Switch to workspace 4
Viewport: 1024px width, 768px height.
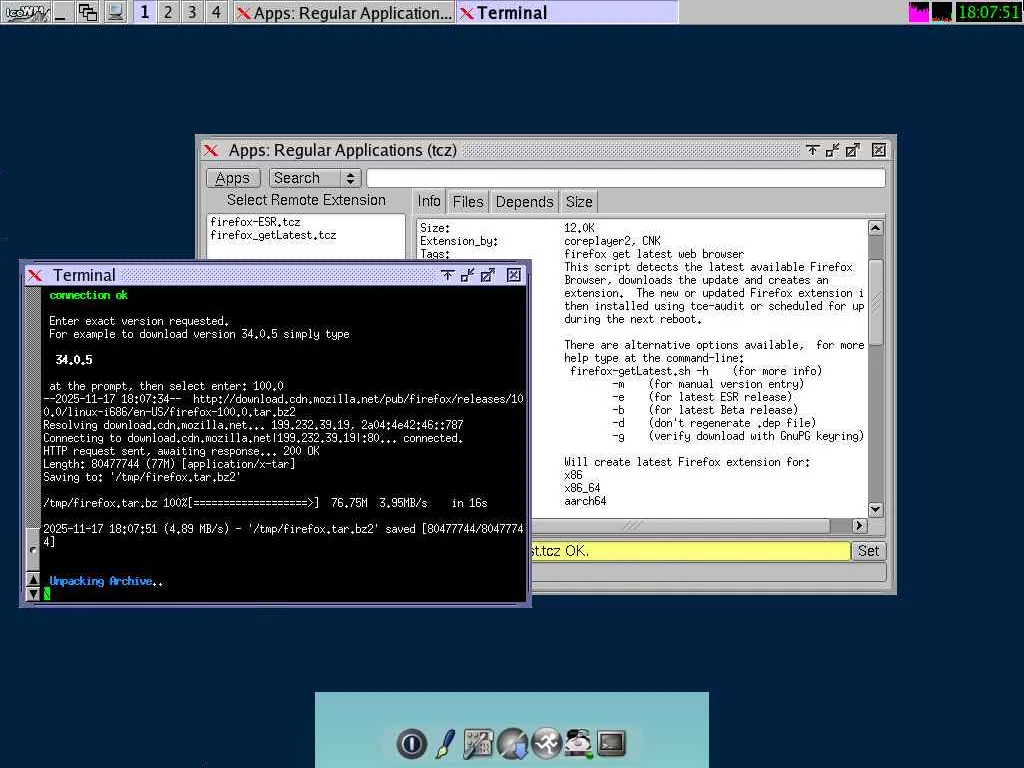click(216, 12)
